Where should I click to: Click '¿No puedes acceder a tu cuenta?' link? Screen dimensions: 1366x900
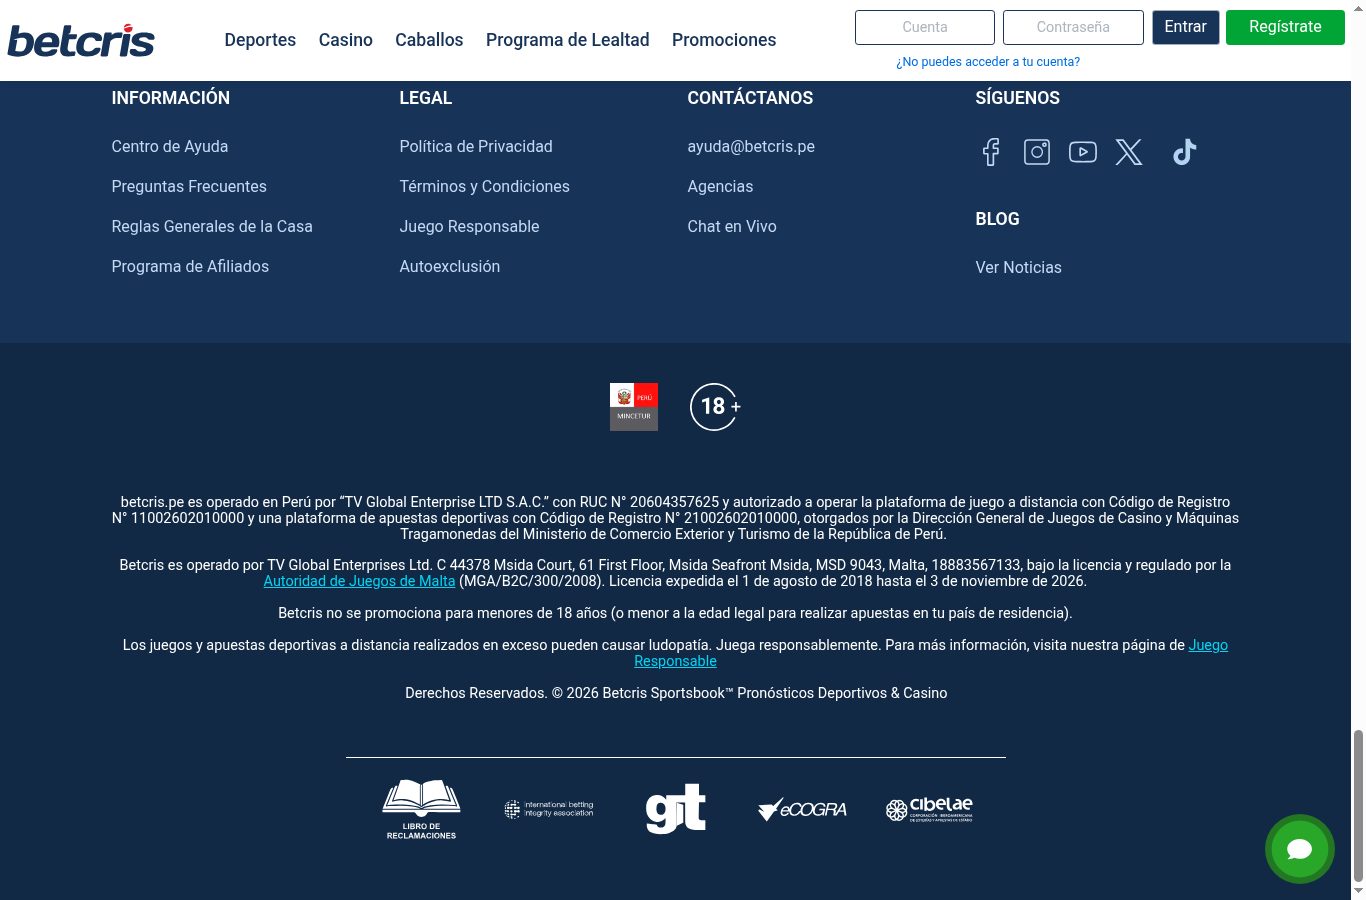(988, 62)
